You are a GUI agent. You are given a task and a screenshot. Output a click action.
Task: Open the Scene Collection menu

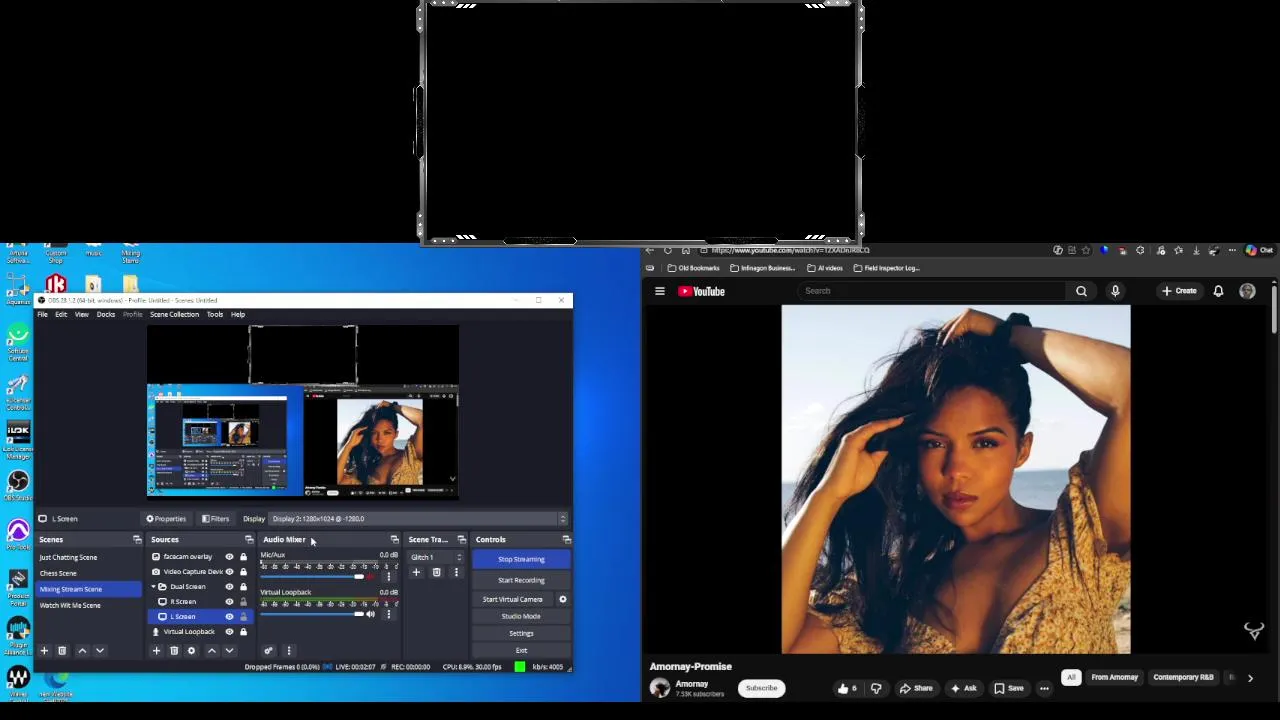[174, 315]
